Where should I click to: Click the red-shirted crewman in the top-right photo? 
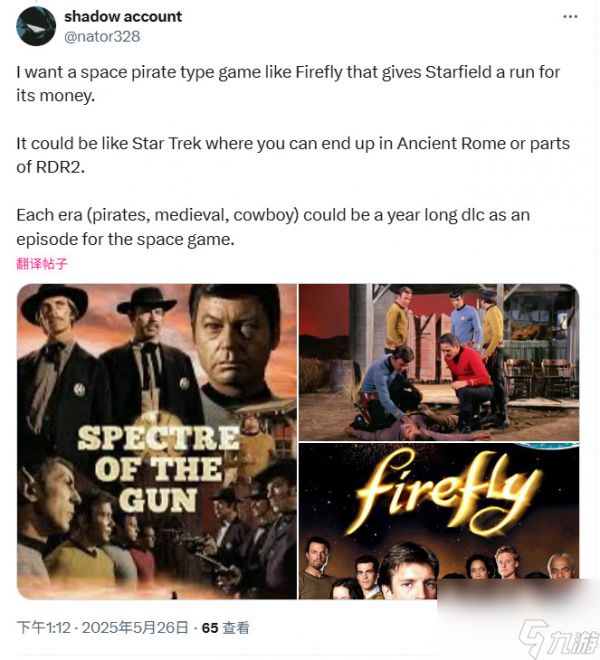point(465,375)
